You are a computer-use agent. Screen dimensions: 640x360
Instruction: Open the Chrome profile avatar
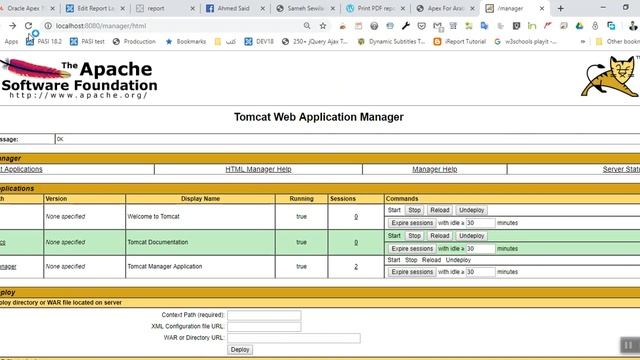(x=633, y=26)
